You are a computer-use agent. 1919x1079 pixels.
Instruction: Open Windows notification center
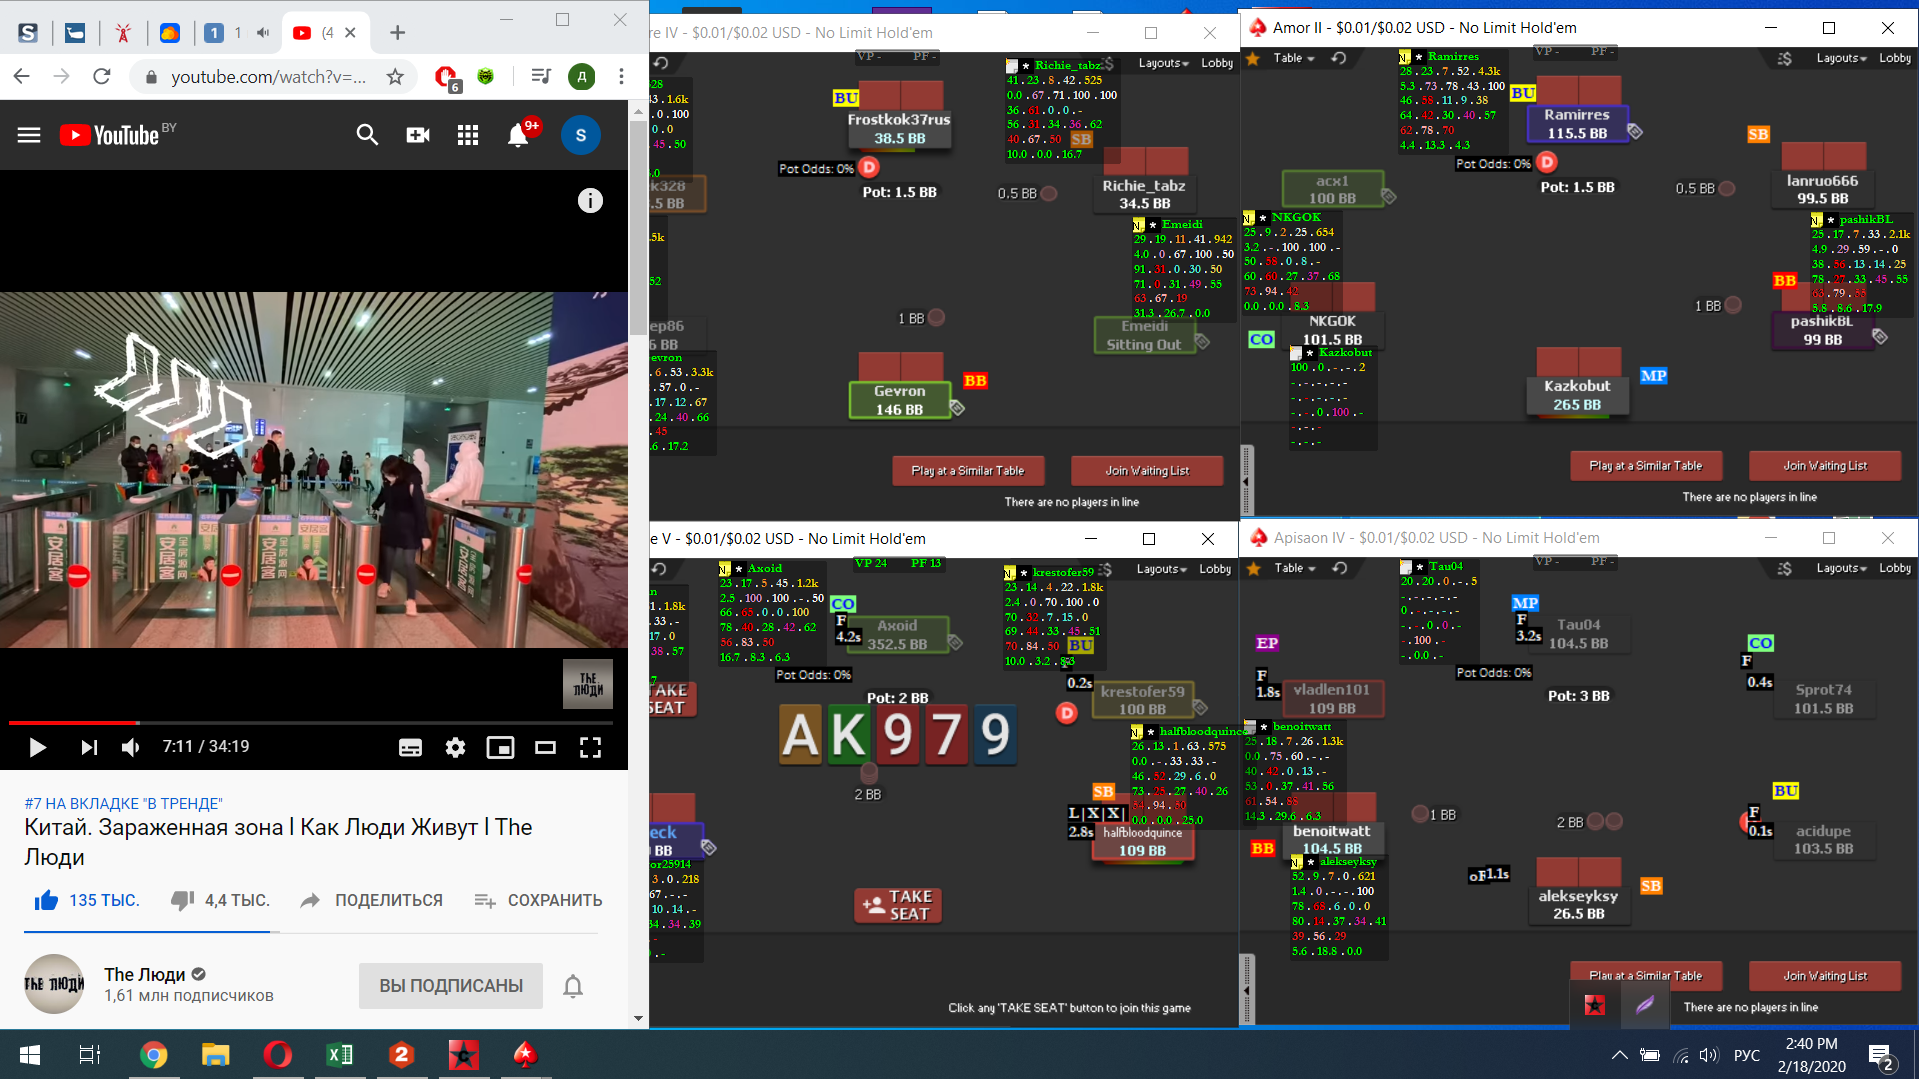point(1881,1055)
